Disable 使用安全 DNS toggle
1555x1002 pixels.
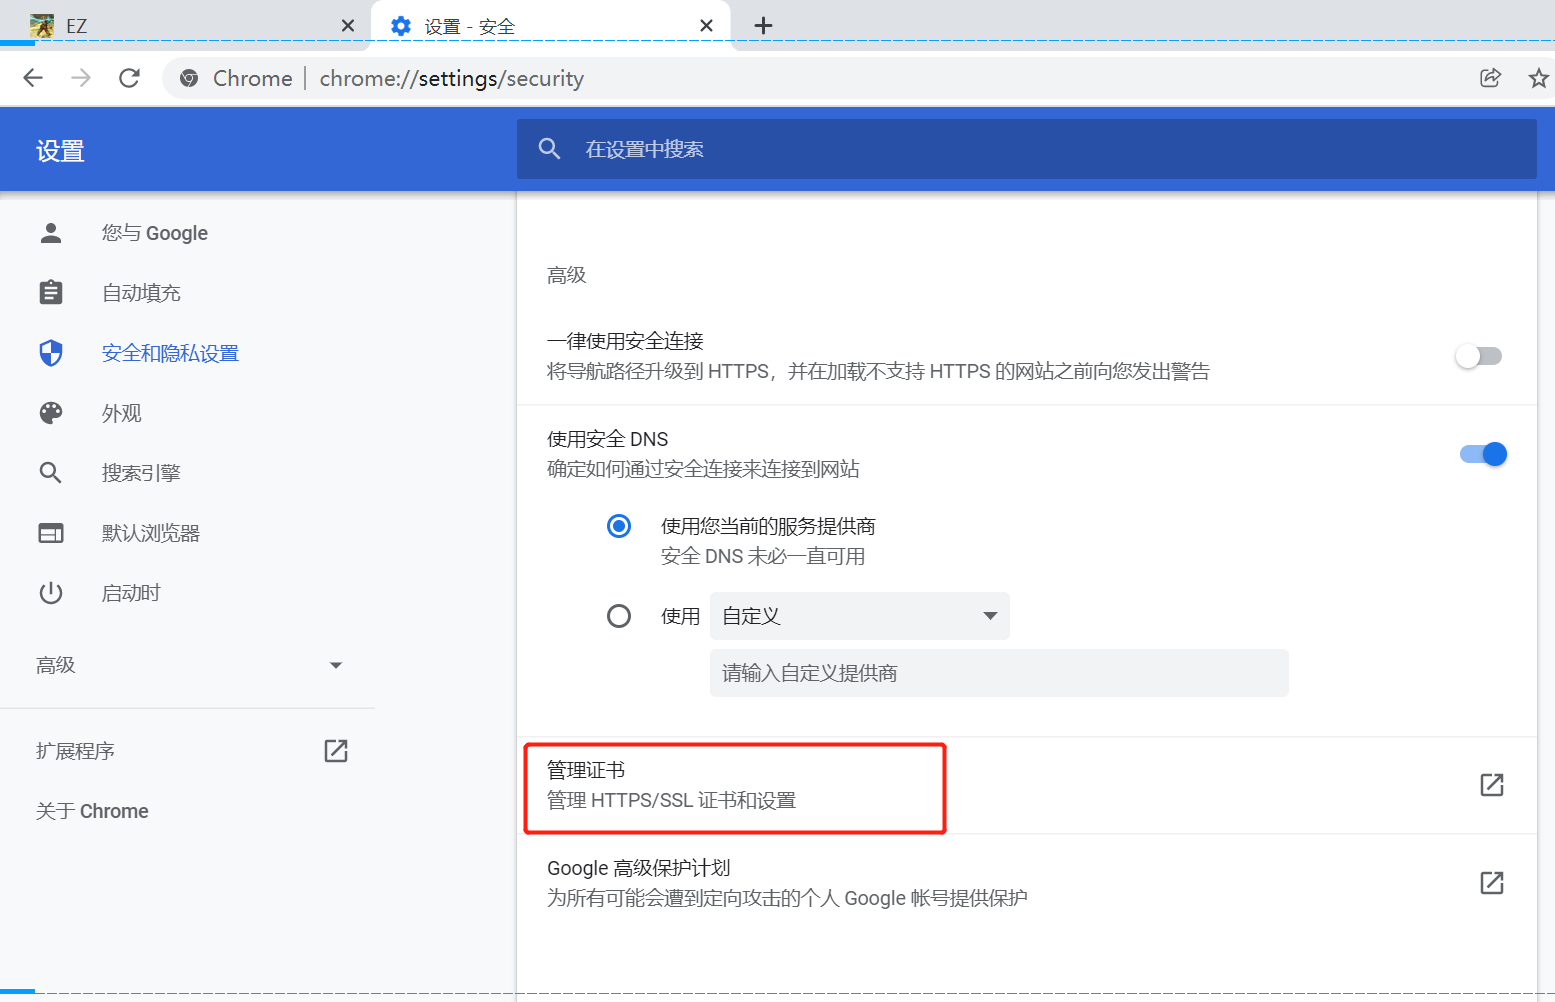[x=1483, y=454]
